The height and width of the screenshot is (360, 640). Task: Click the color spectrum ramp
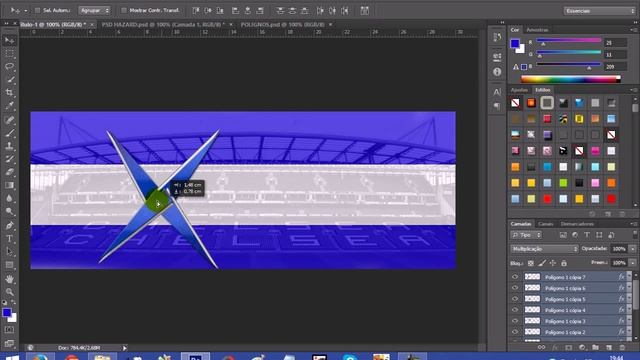[x=571, y=80]
